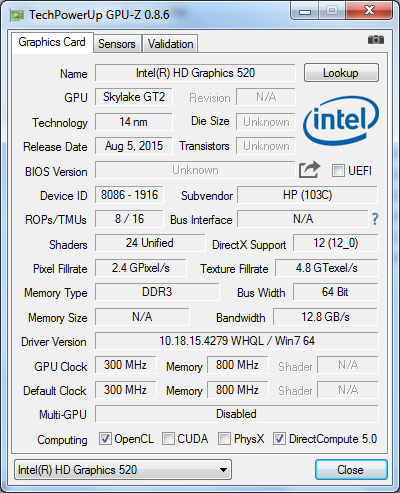The image size is (400, 493).
Task: Click the Driver Version text field
Action: (x=237, y=341)
